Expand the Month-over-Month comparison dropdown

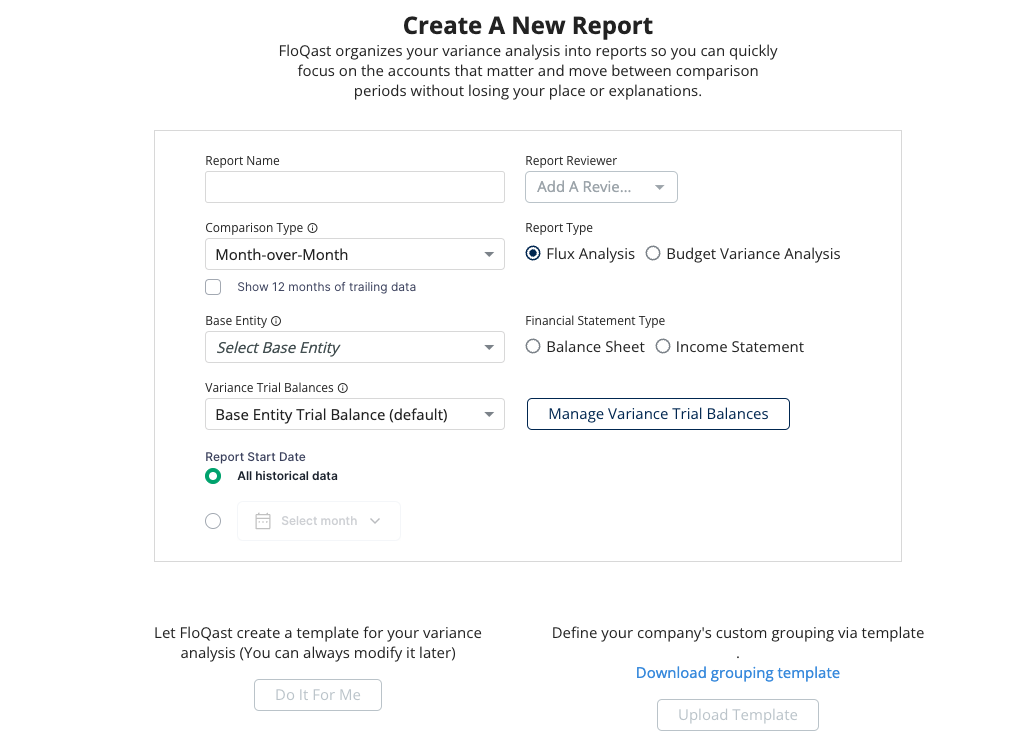coord(355,254)
